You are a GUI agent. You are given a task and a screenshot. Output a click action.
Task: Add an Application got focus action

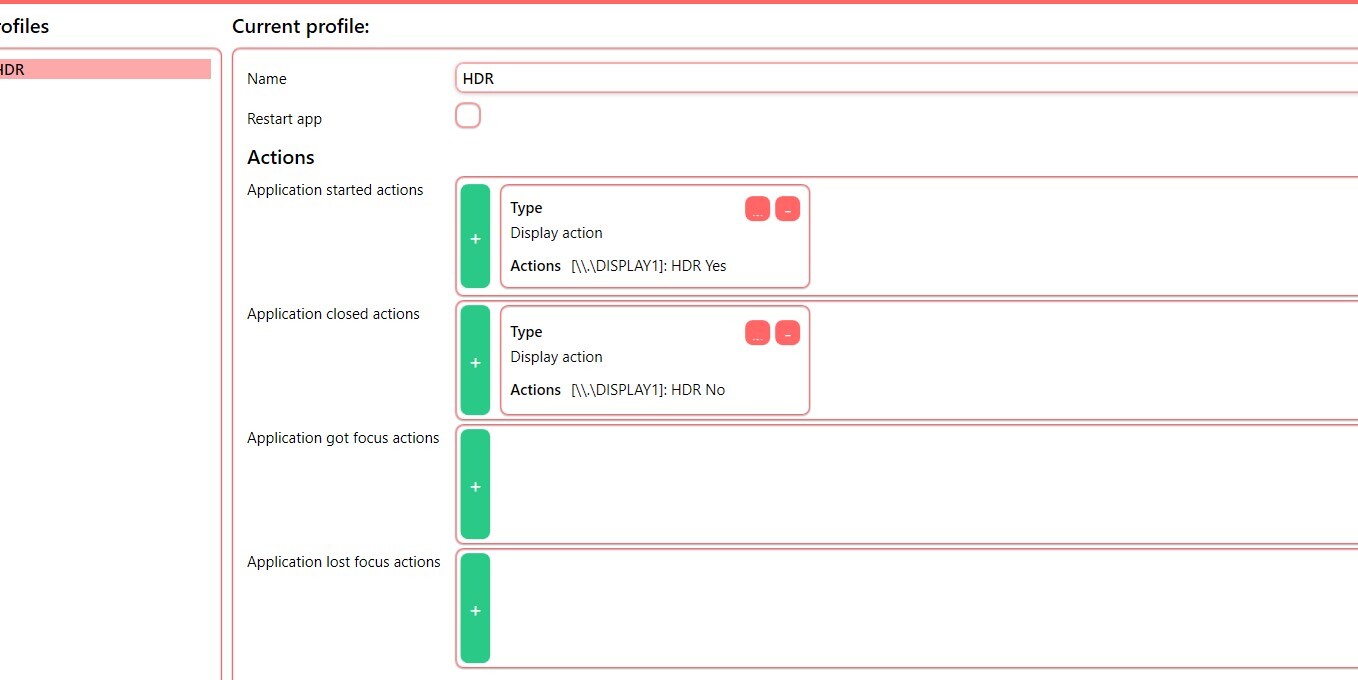point(475,485)
